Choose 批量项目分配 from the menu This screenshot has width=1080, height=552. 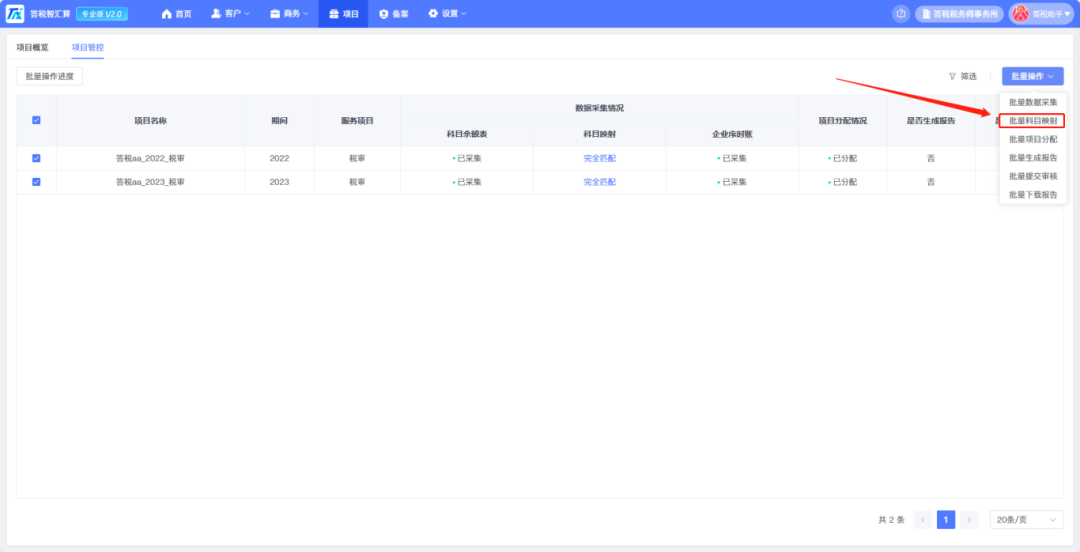(x=1032, y=139)
